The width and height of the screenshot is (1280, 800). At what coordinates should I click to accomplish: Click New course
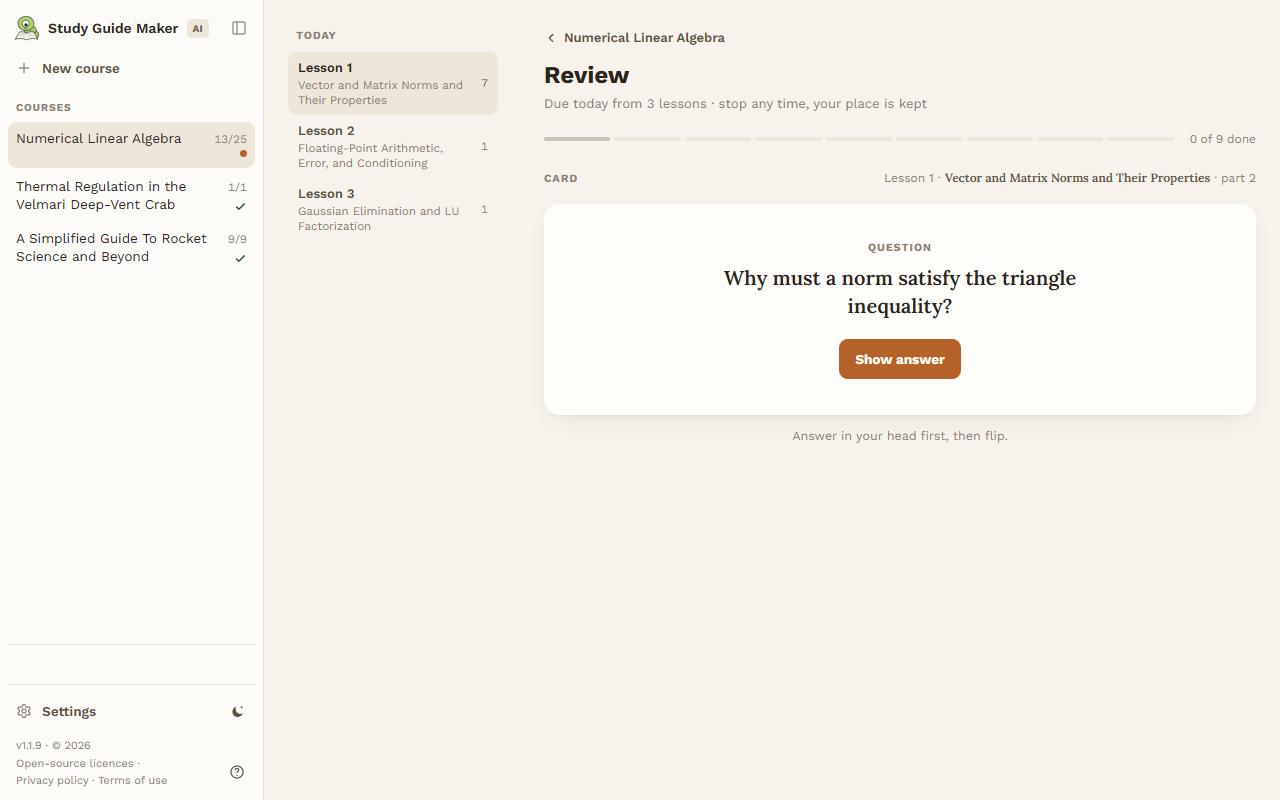(x=81, y=68)
